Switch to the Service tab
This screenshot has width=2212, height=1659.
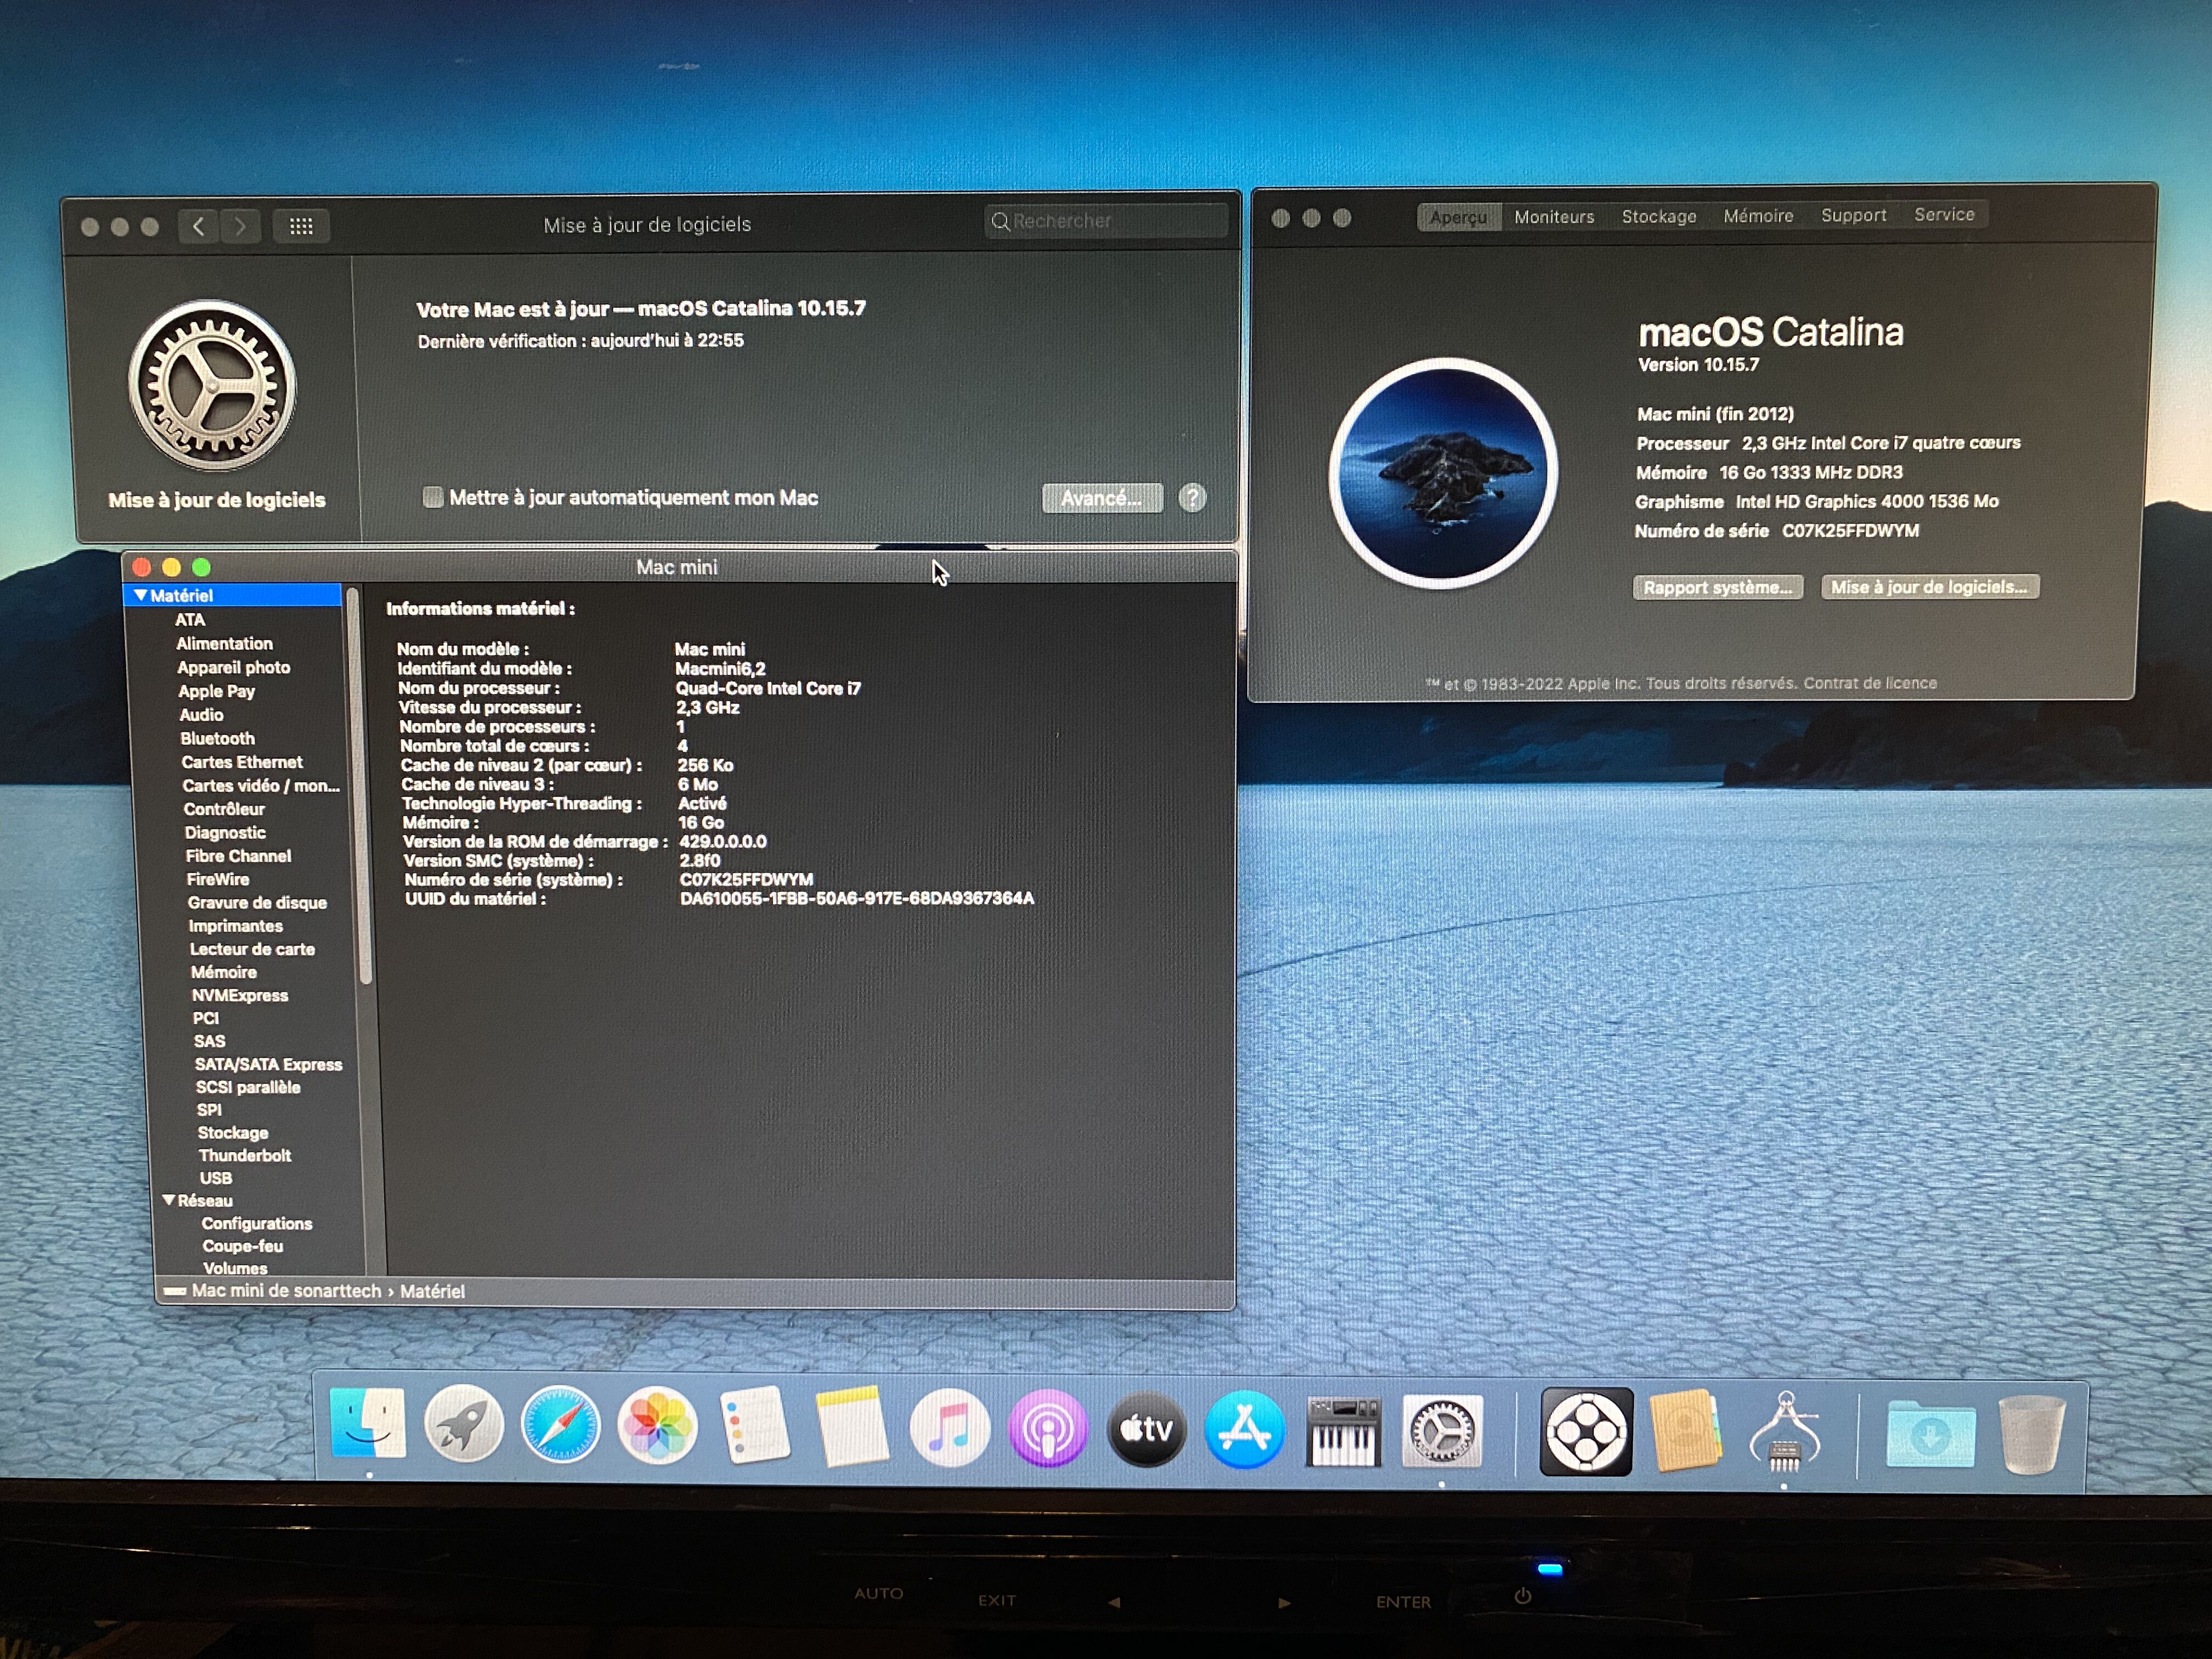point(1944,214)
